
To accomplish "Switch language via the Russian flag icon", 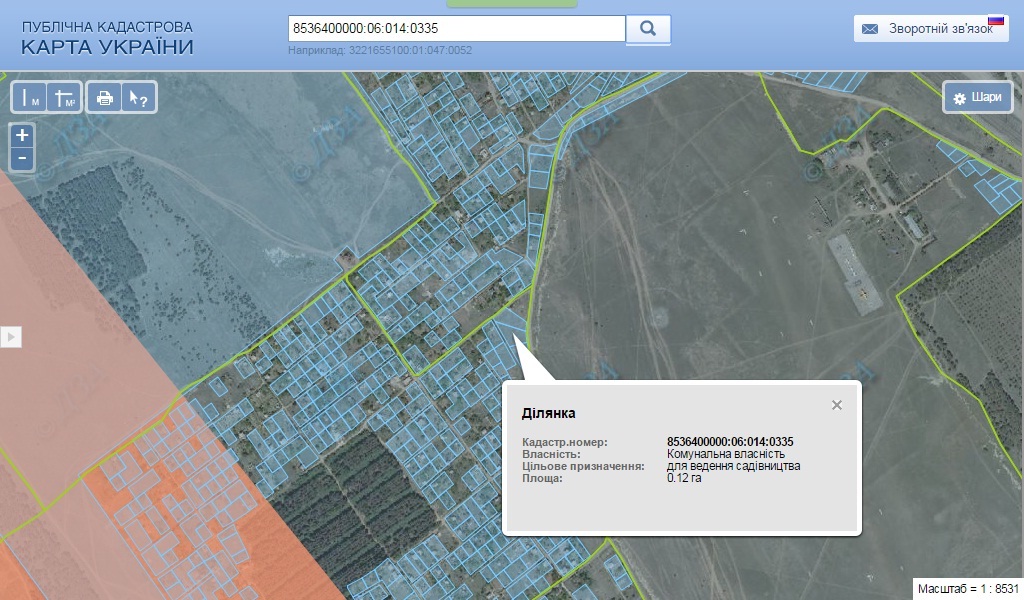I will click(995, 20).
